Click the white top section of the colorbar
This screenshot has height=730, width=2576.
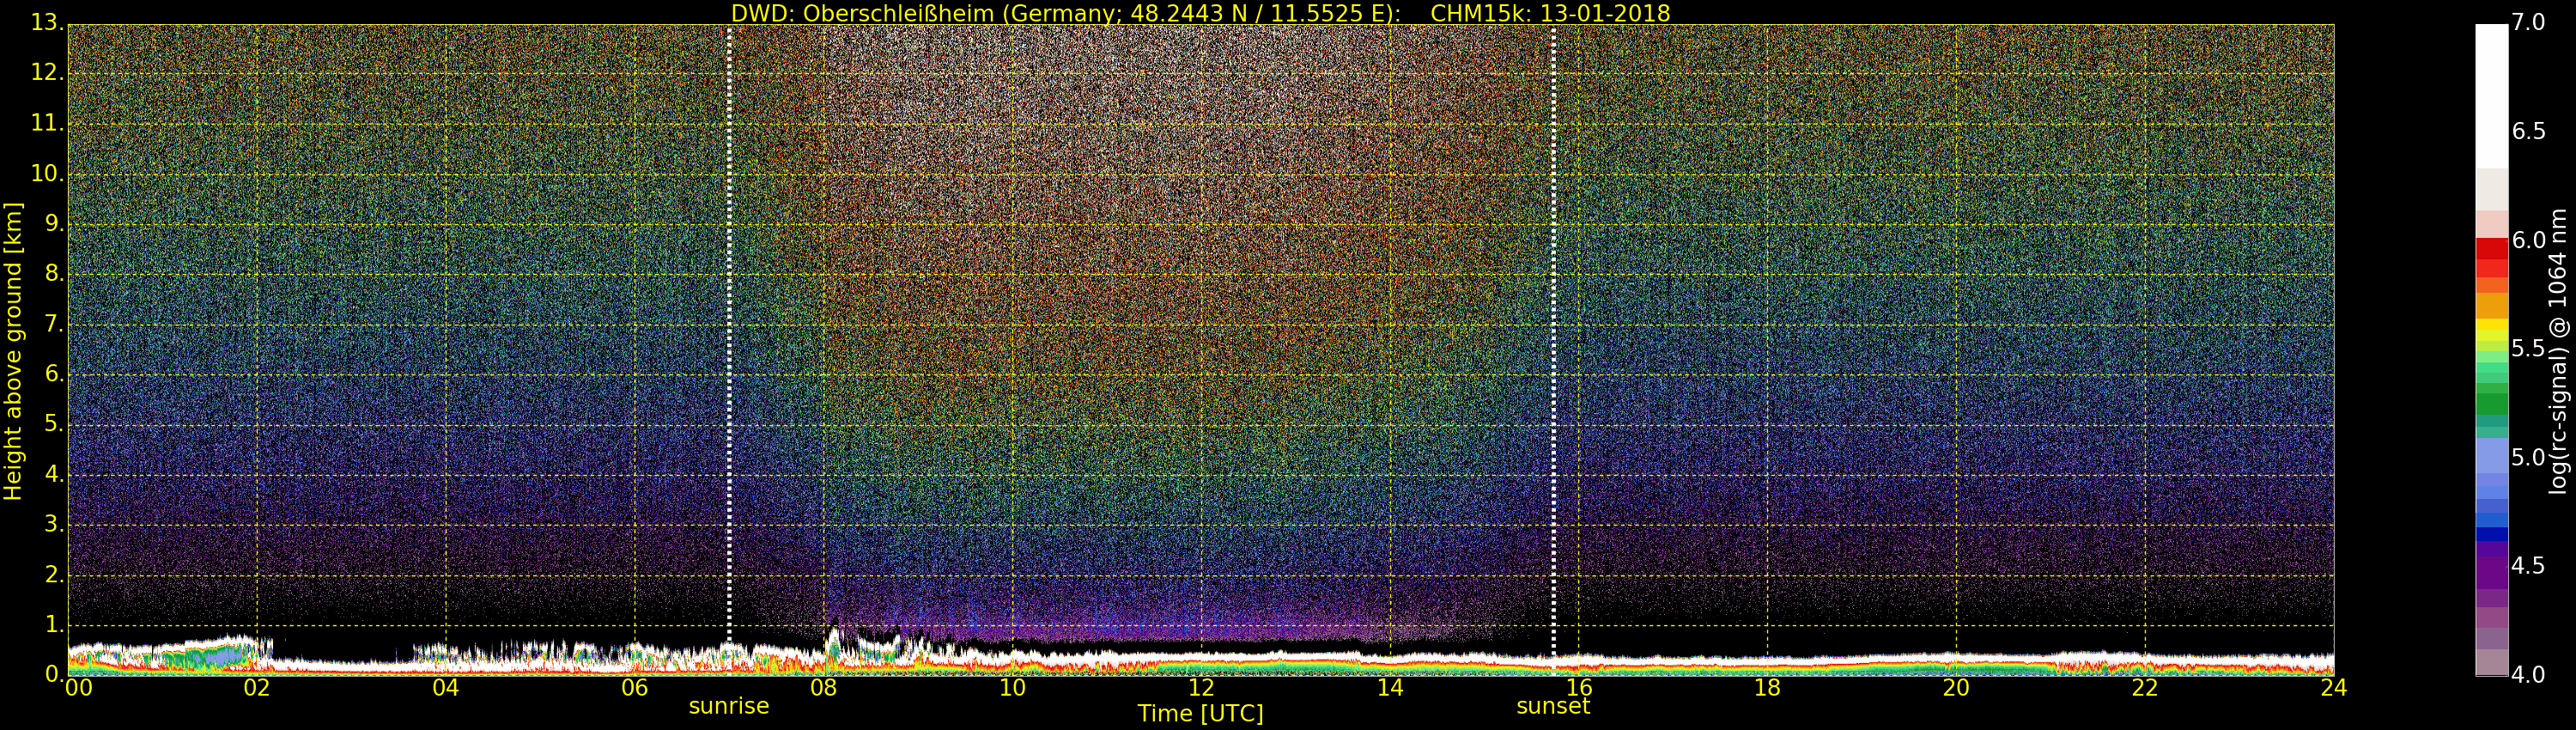click(x=2491, y=95)
